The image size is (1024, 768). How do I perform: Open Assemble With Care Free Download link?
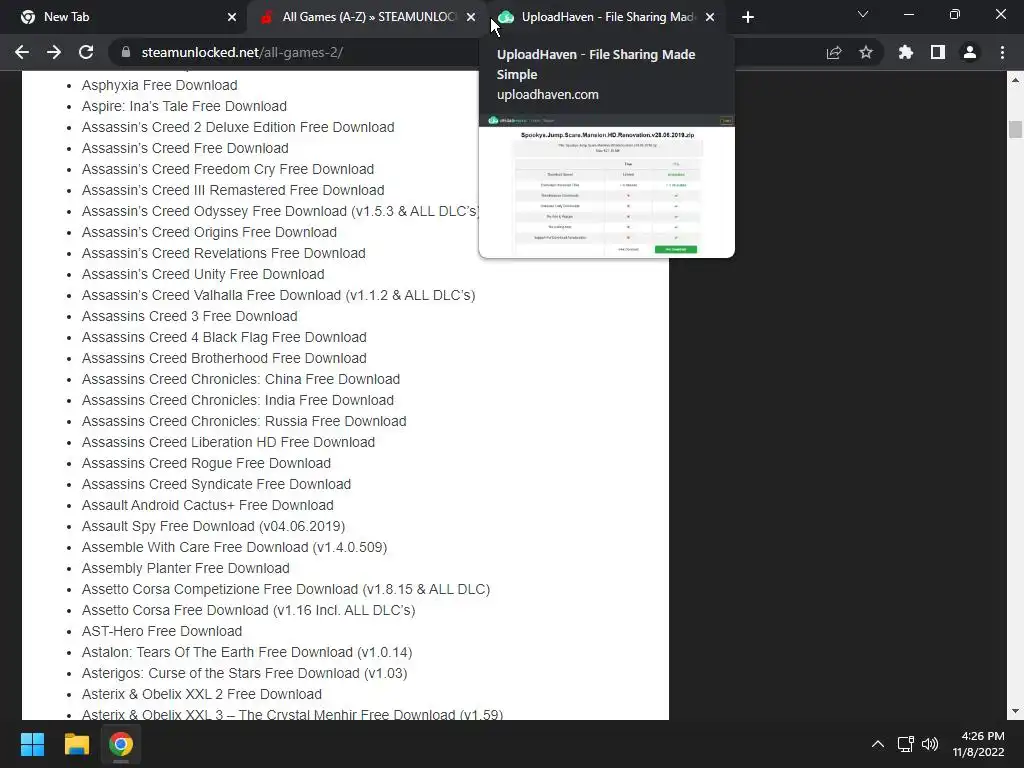click(x=234, y=547)
